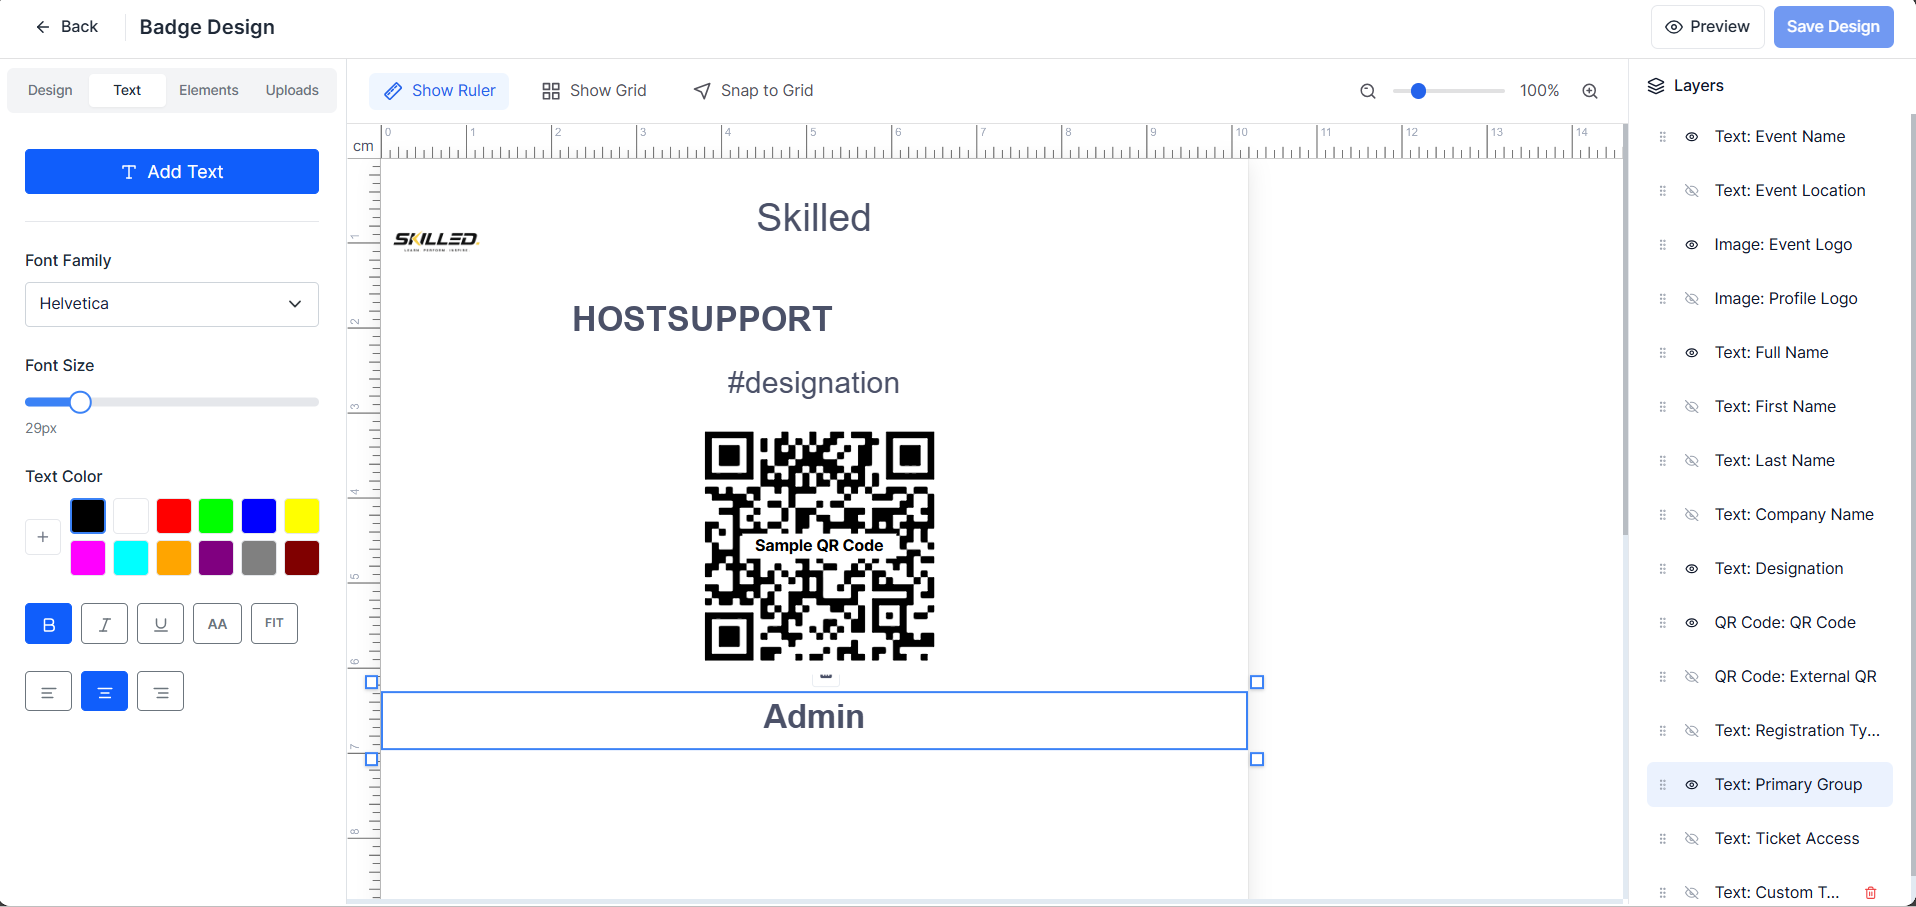This screenshot has height=907, width=1916.
Task: Hide the Text: Full Name layer
Action: coord(1692,353)
